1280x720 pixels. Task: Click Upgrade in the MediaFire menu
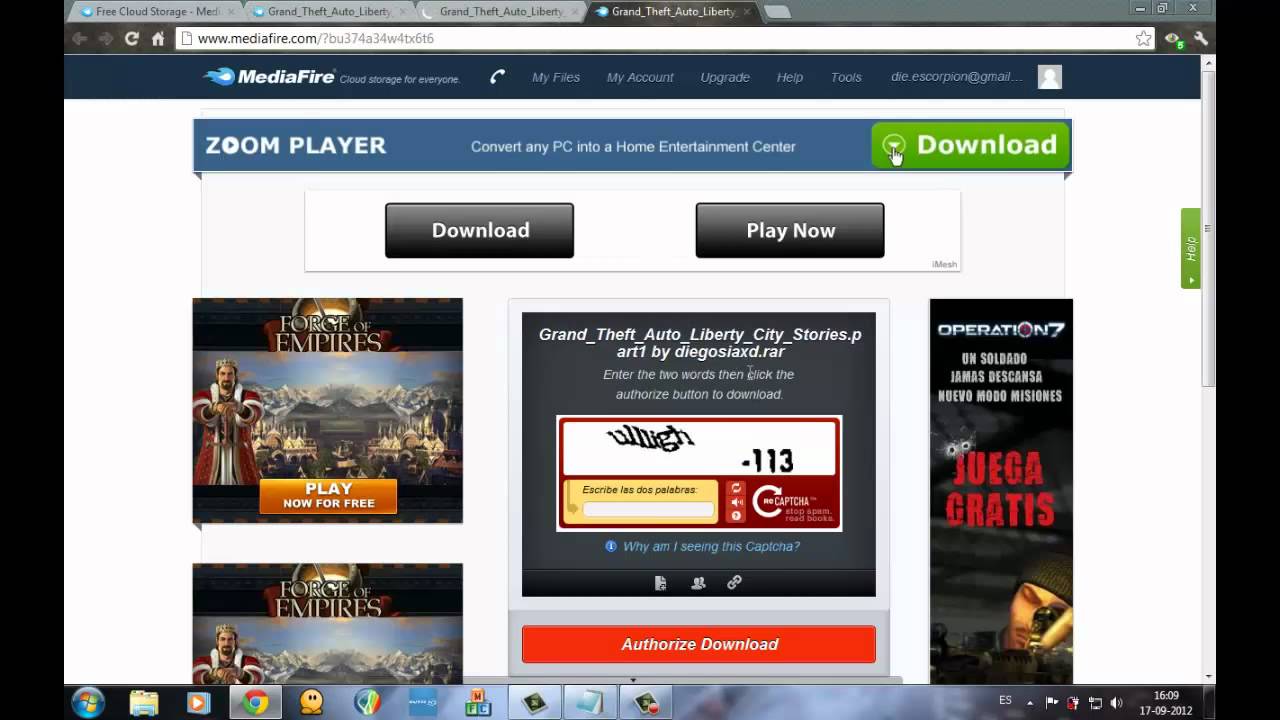(x=725, y=77)
